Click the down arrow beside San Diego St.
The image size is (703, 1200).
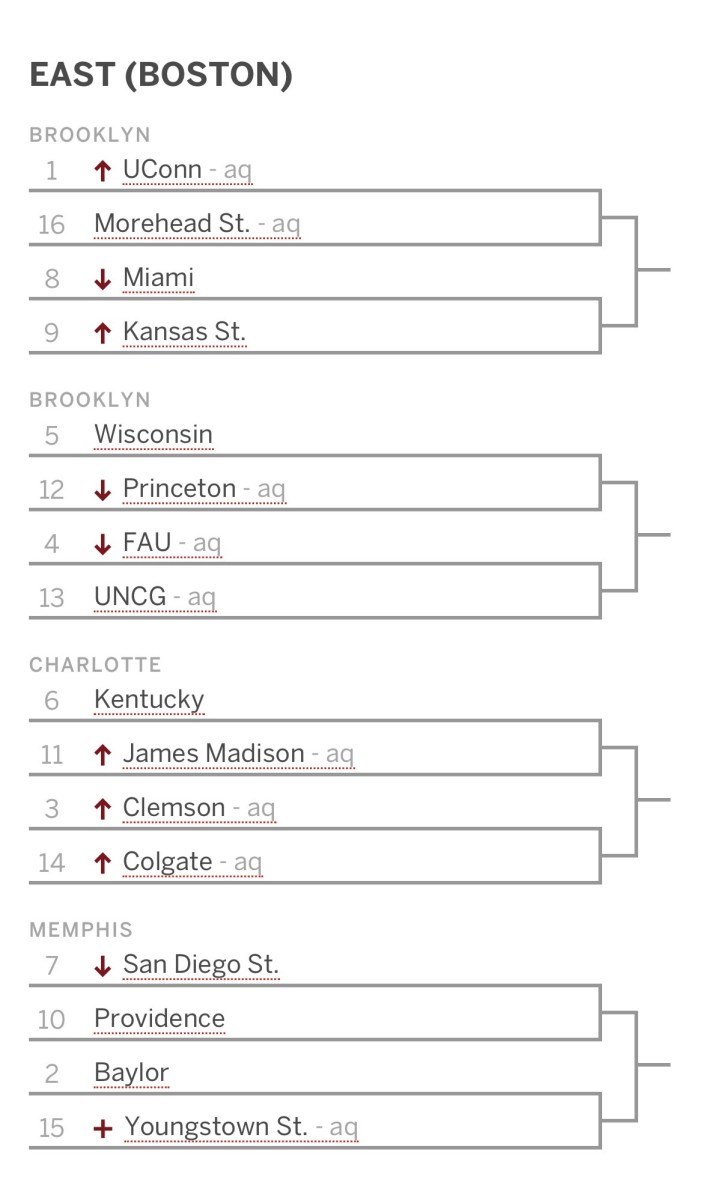[x=102, y=966]
